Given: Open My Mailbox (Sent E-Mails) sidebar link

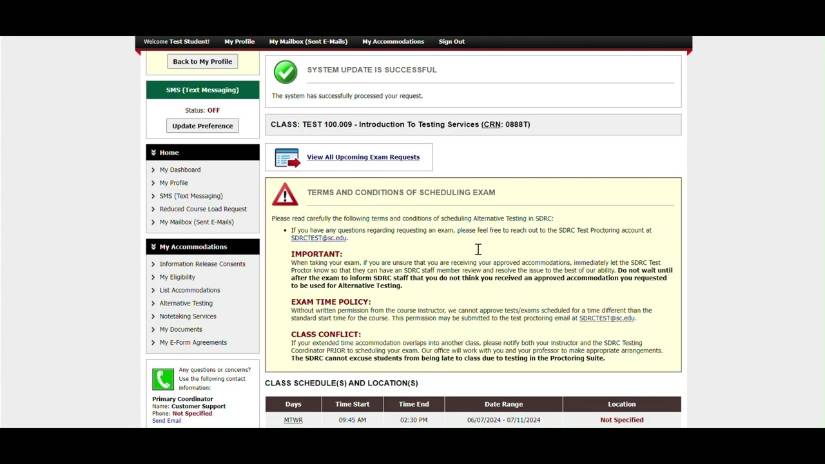Looking at the screenshot, I should pyautogui.click(x=197, y=222).
